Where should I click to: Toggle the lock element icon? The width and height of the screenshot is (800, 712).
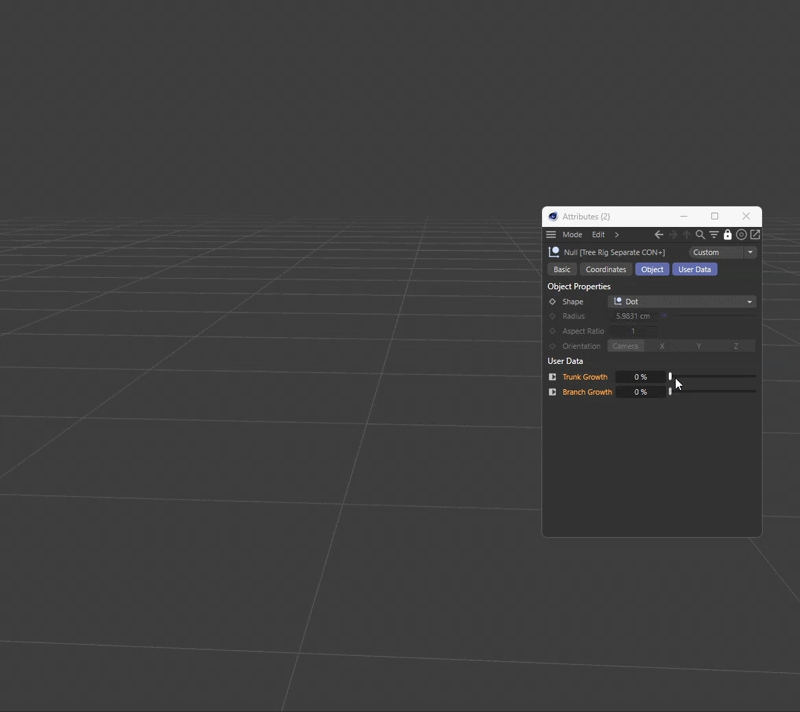click(x=728, y=235)
